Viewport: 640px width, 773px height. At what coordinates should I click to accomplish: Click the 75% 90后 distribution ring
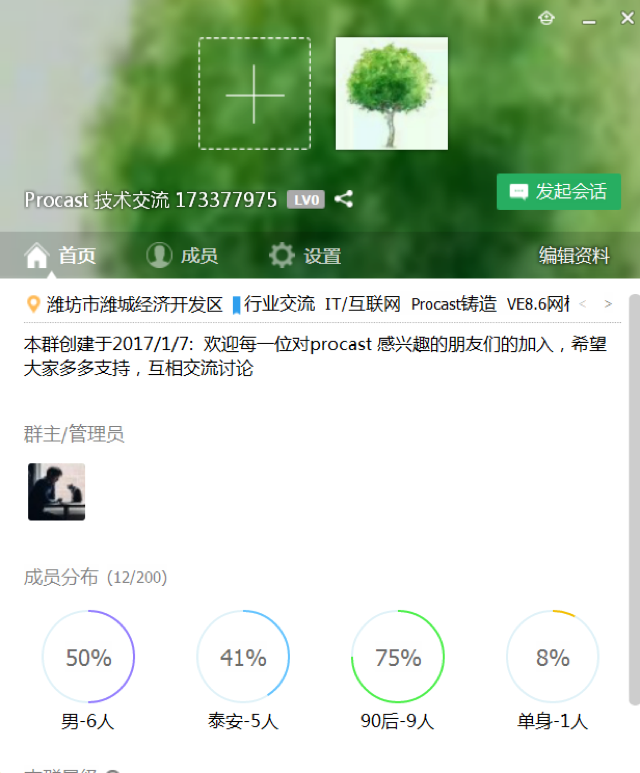tap(398, 657)
